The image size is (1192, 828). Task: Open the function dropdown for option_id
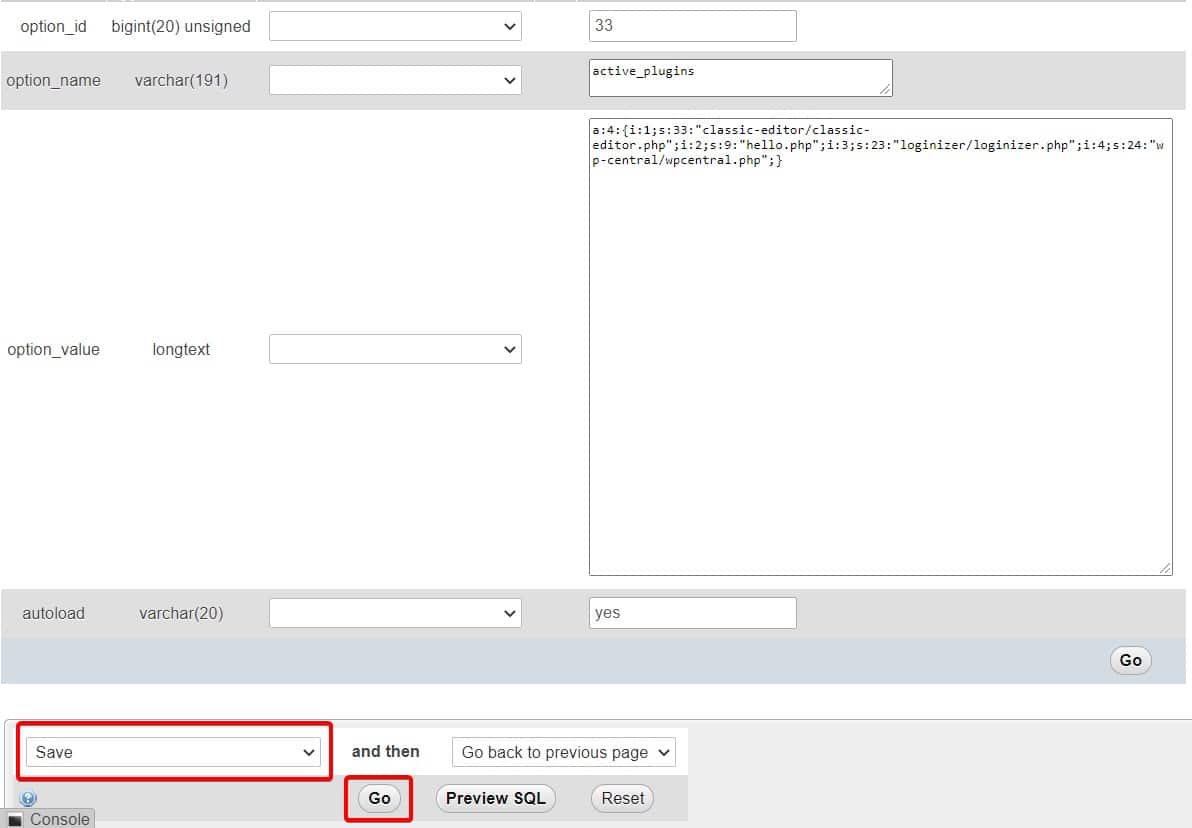tap(395, 27)
